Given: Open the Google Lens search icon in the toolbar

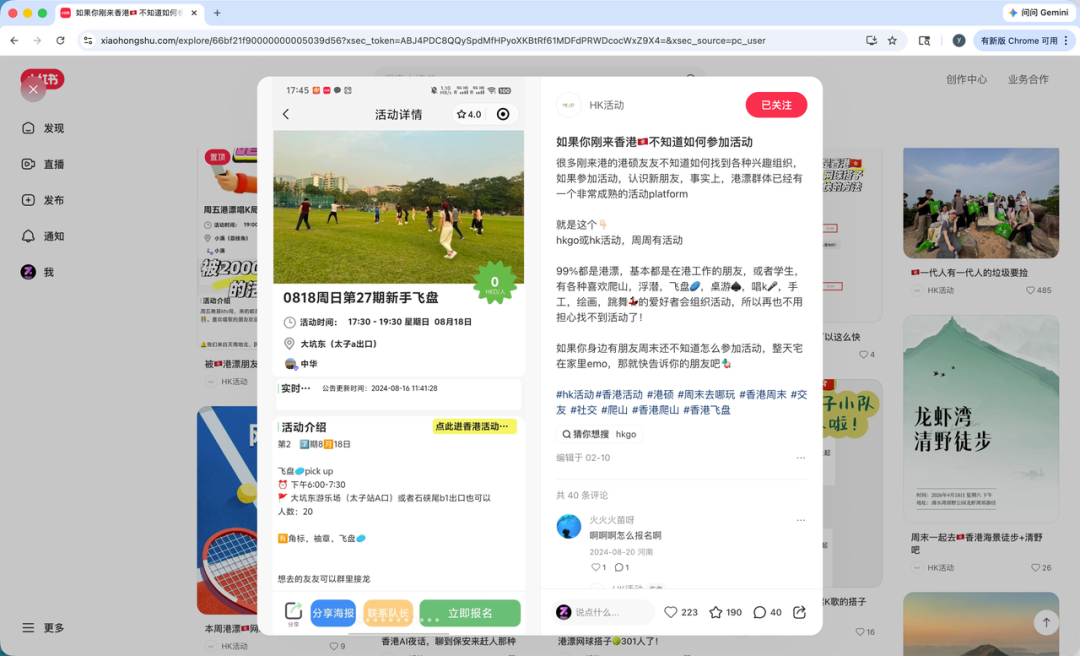Looking at the screenshot, I should [x=924, y=41].
